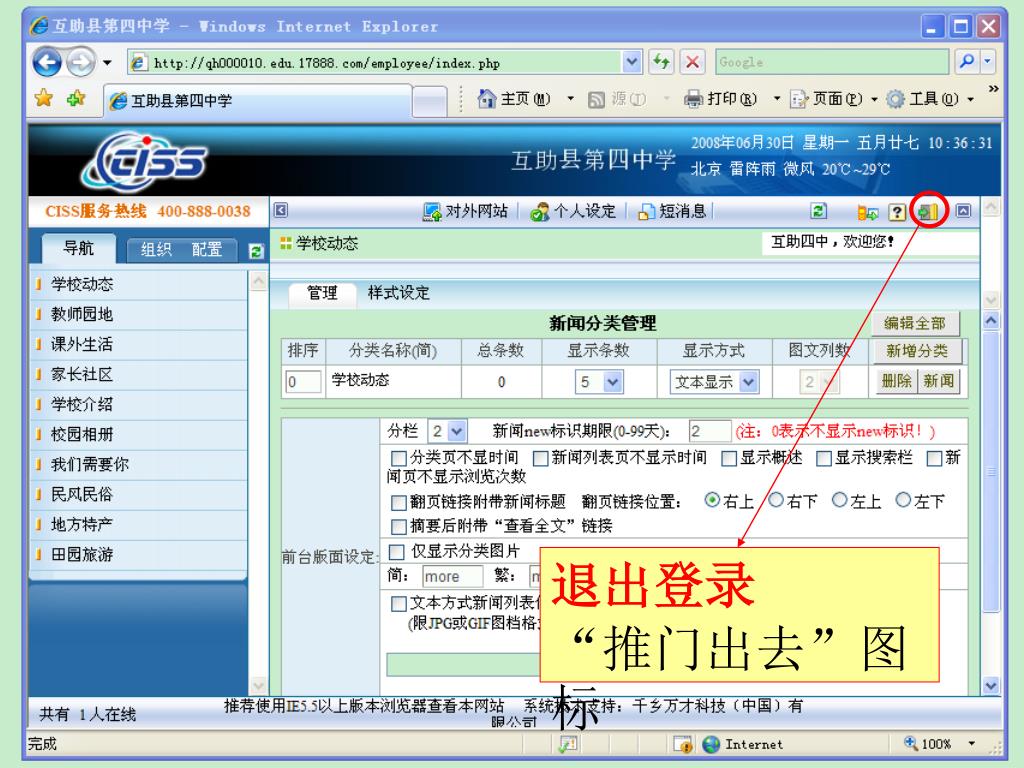The width and height of the screenshot is (1024, 768).
Task: Expand the 主页 dropdown arrow
Action: click(571, 99)
